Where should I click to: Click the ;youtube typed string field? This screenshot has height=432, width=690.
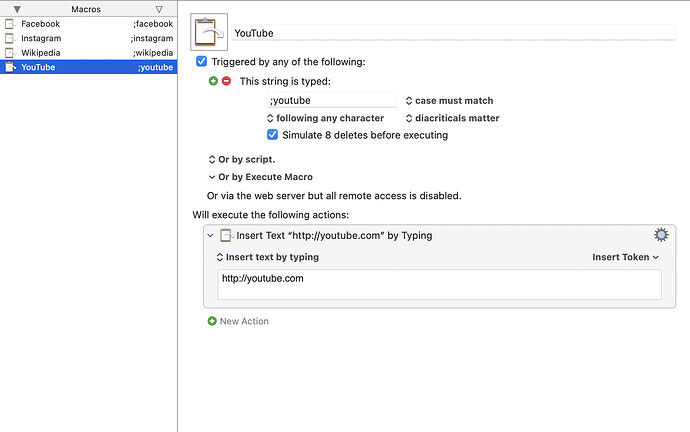[x=330, y=101]
